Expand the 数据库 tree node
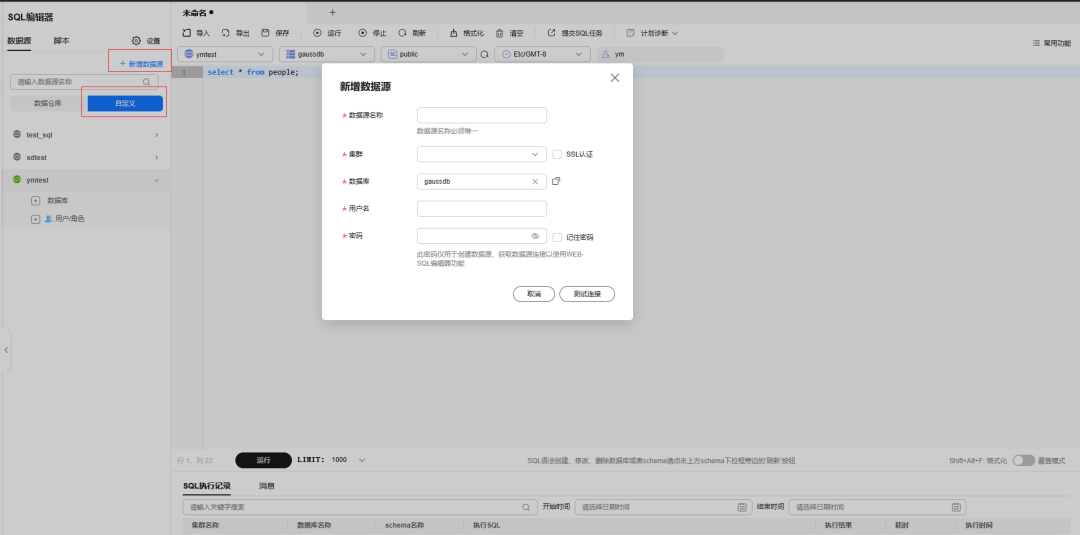The height and width of the screenshot is (535, 1080). tap(36, 201)
